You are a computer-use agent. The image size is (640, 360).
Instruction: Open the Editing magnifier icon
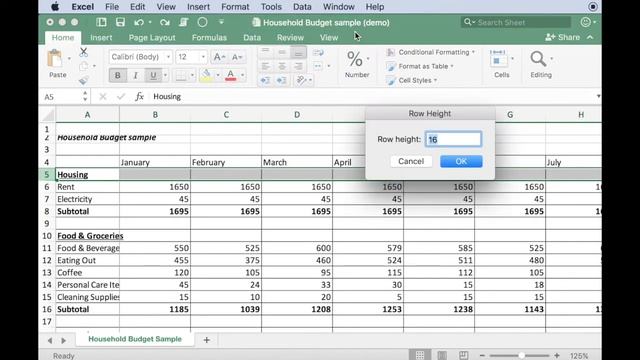point(538,60)
